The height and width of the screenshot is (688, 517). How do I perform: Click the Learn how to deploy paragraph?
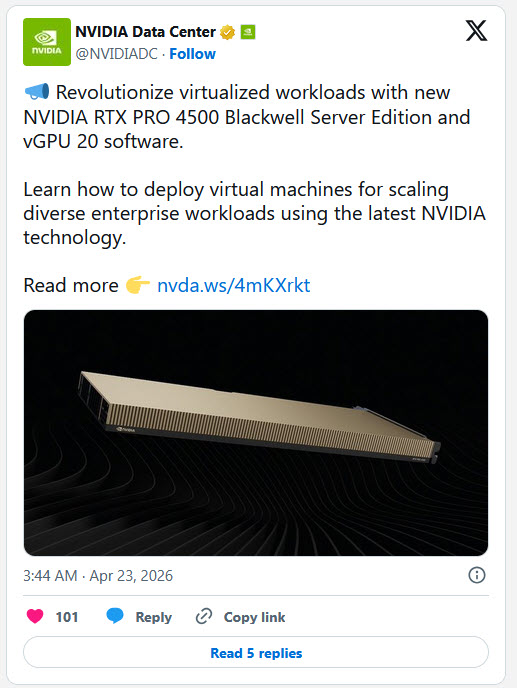pyautogui.click(x=255, y=213)
